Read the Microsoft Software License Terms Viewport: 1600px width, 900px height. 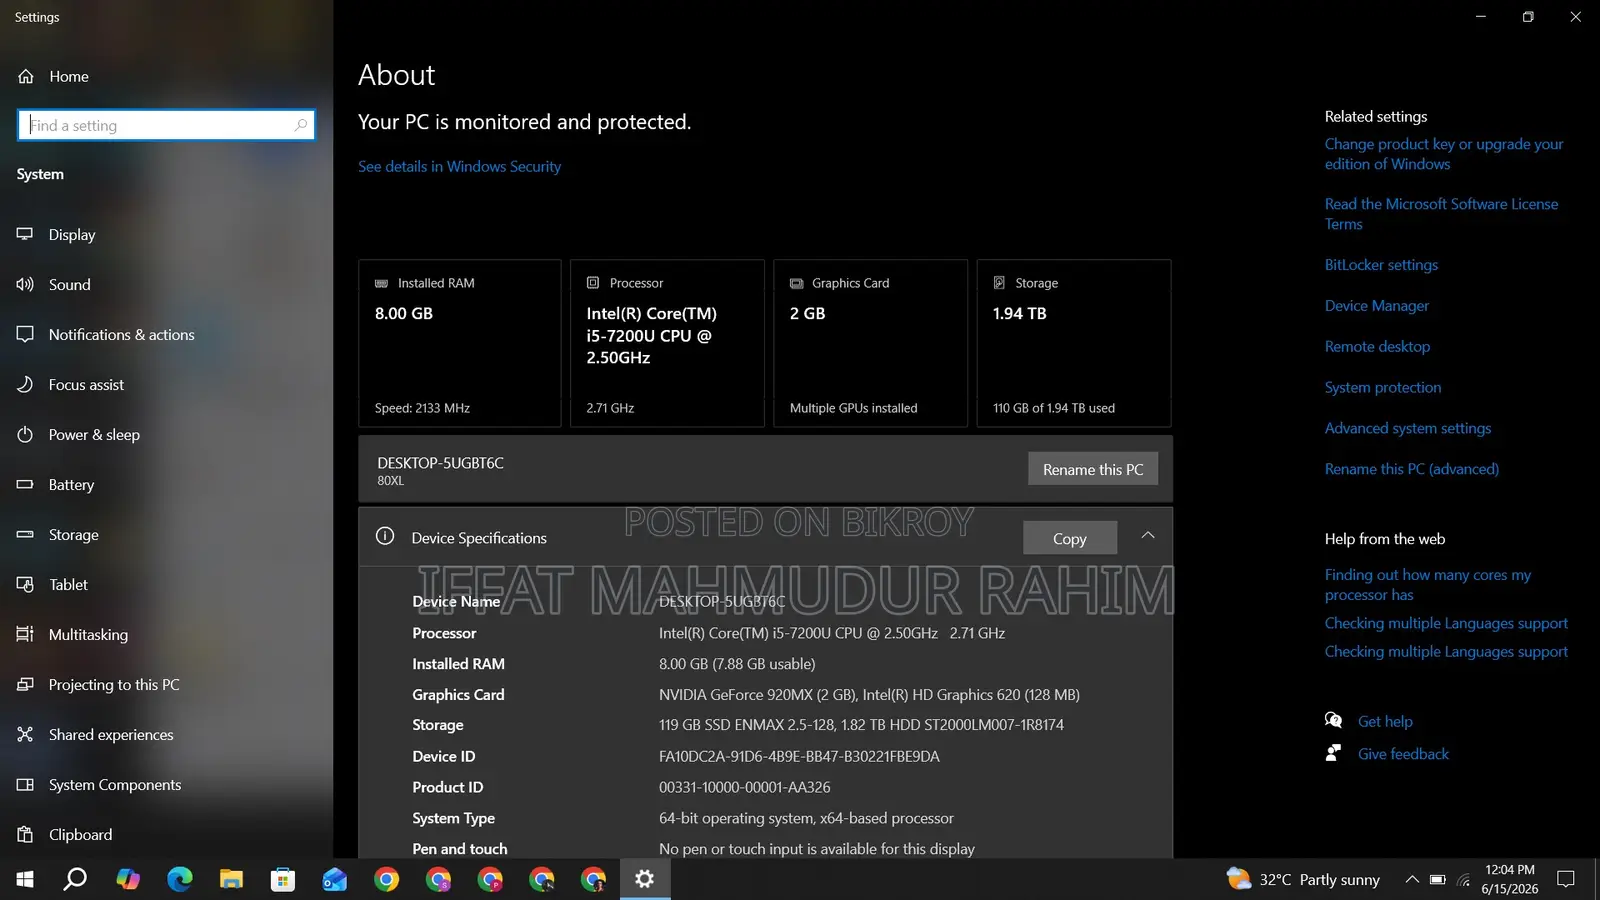click(1441, 214)
